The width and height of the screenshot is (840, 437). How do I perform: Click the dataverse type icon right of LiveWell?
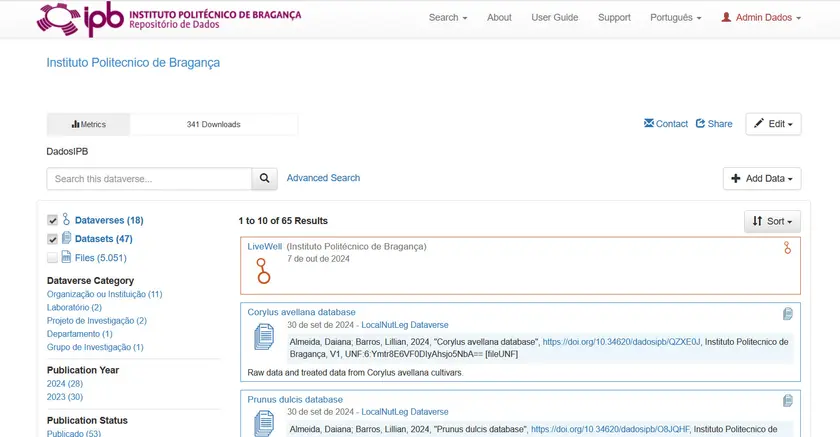[787, 248]
